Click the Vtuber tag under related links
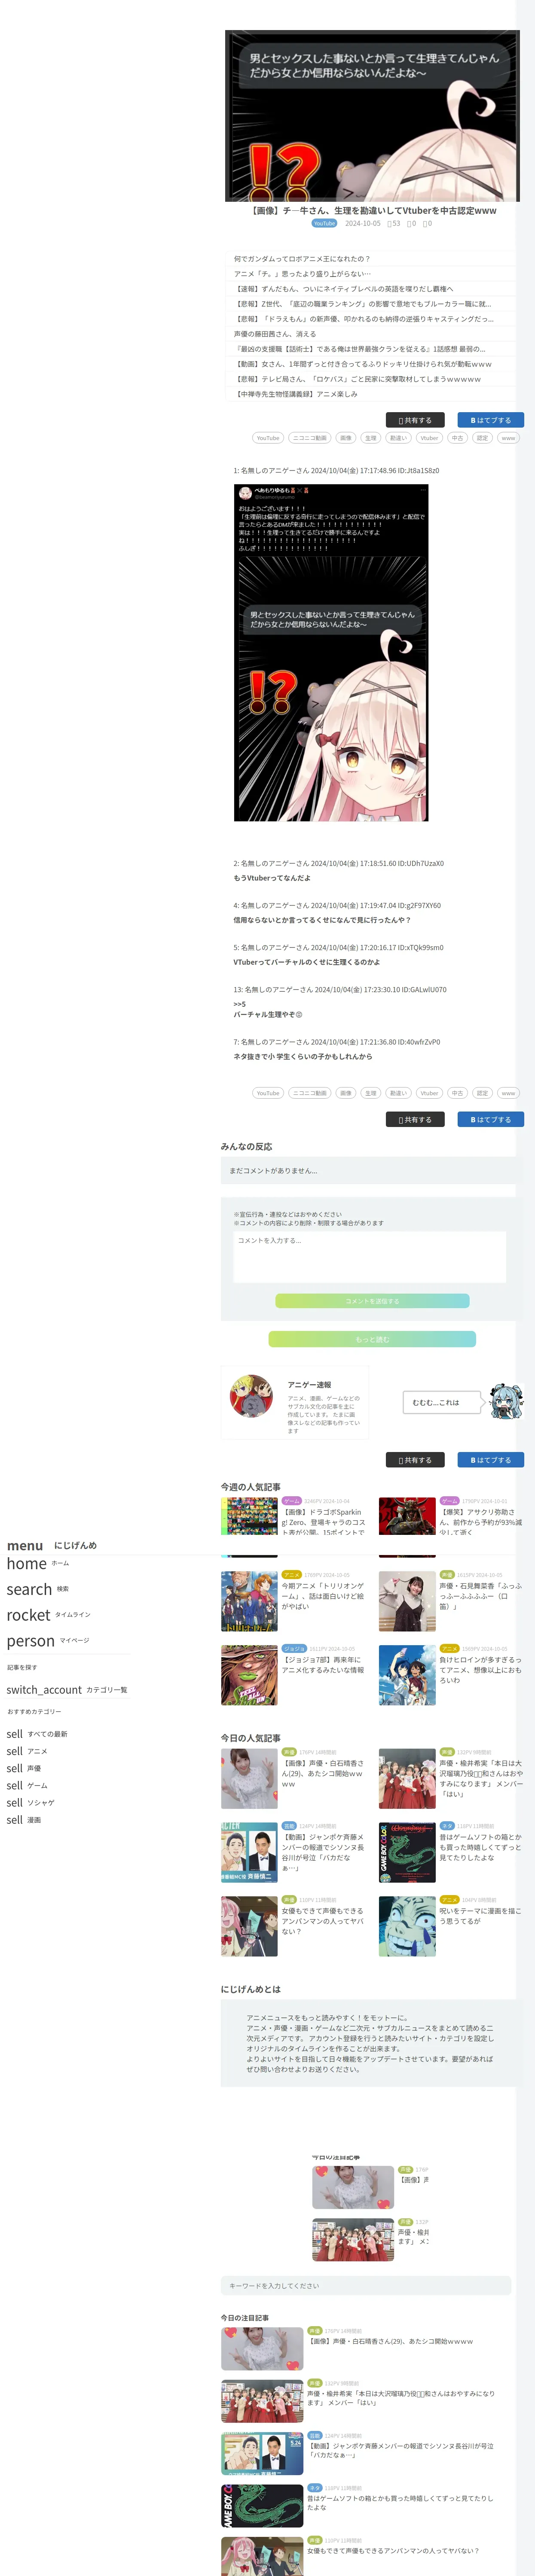The image size is (535, 2576). point(429,438)
